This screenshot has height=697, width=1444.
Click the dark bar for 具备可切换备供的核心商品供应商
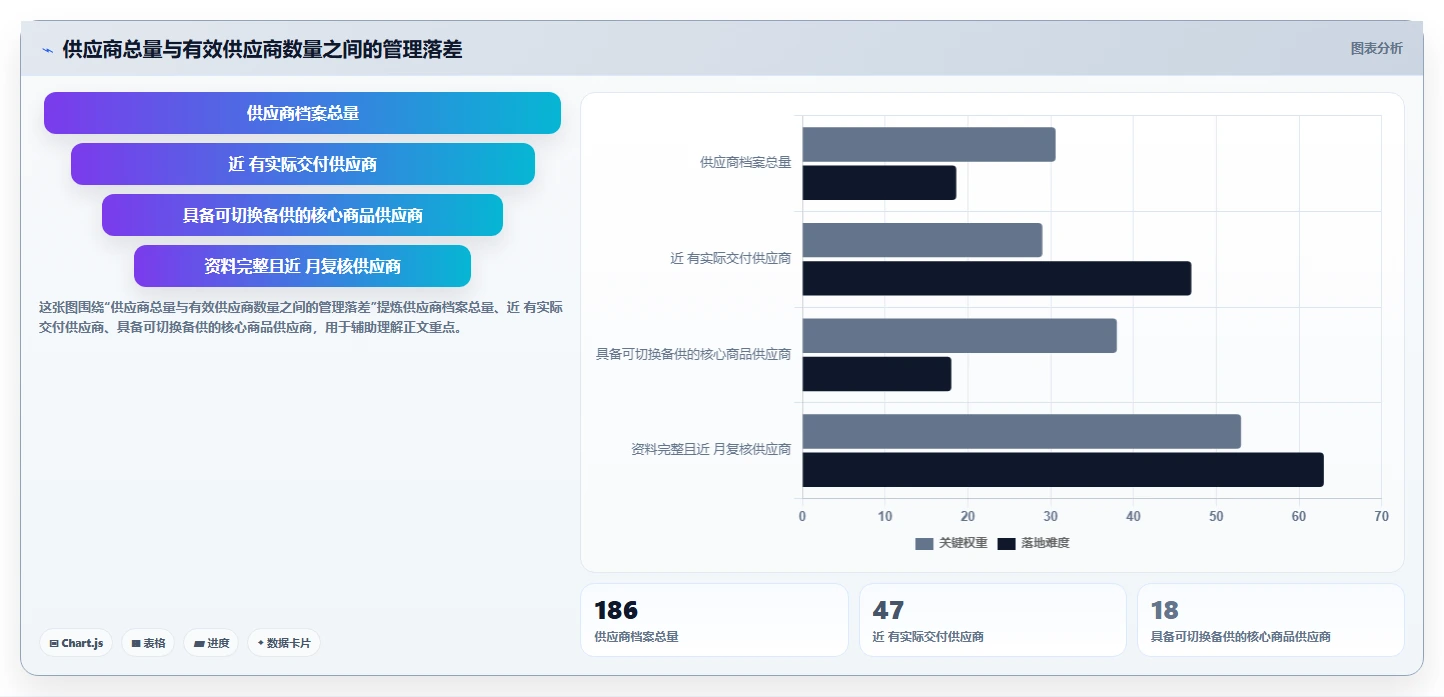tap(877, 374)
